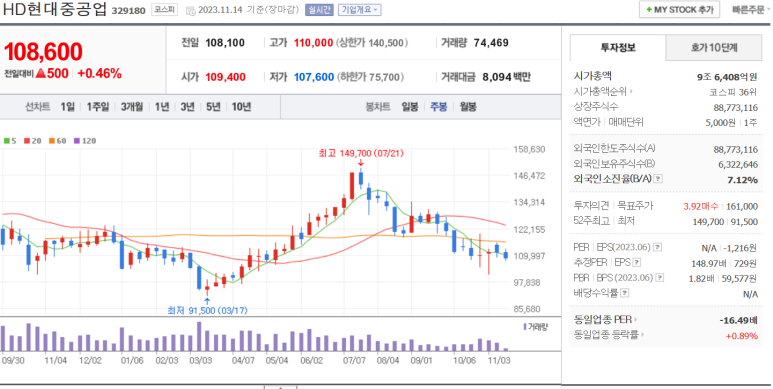Viewport: 773px width, 389px height.
Task: Click the calendar icon next to 2023.11.14
Action: (x=190, y=10)
